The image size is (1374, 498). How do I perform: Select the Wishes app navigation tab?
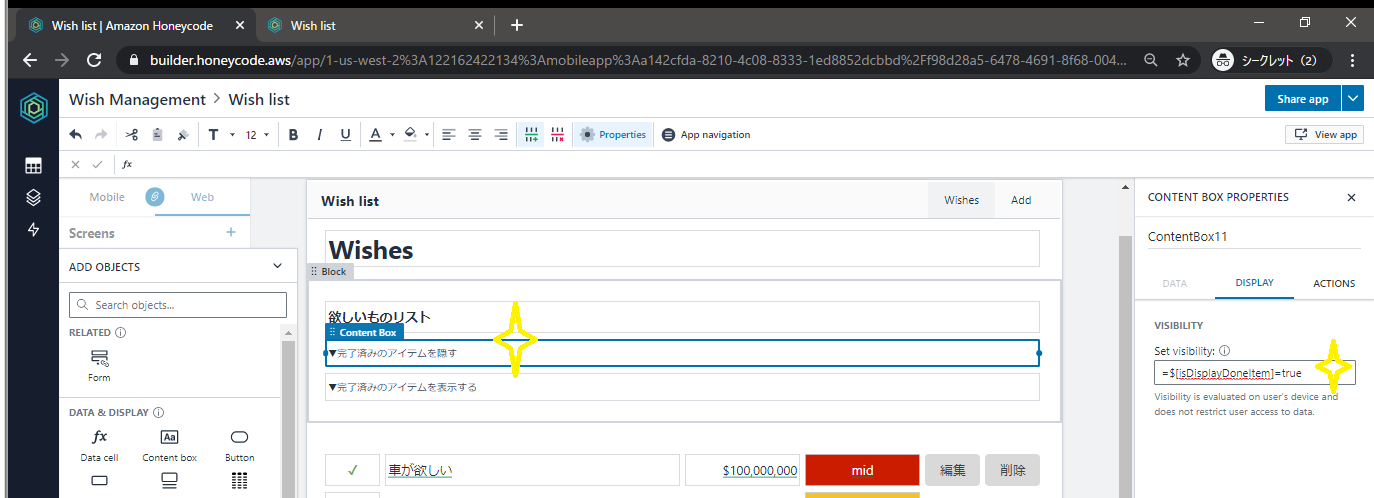962,200
